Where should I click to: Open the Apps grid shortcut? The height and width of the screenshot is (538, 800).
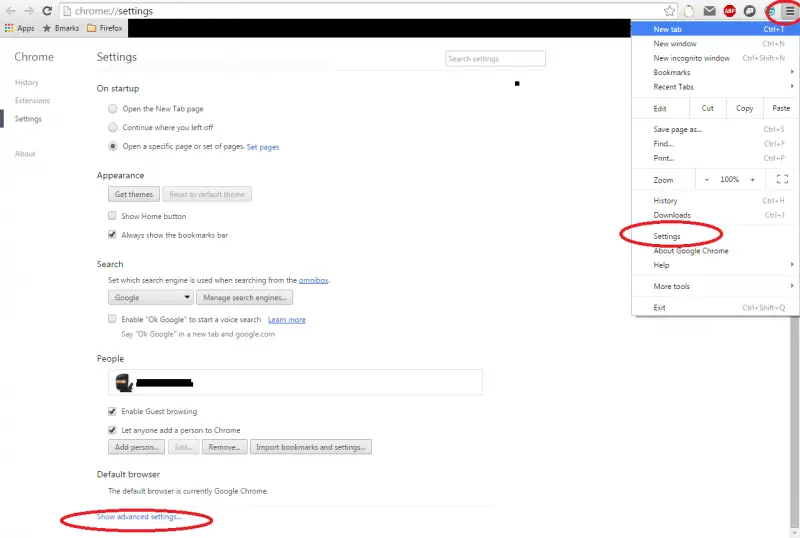pyautogui.click(x=19, y=28)
